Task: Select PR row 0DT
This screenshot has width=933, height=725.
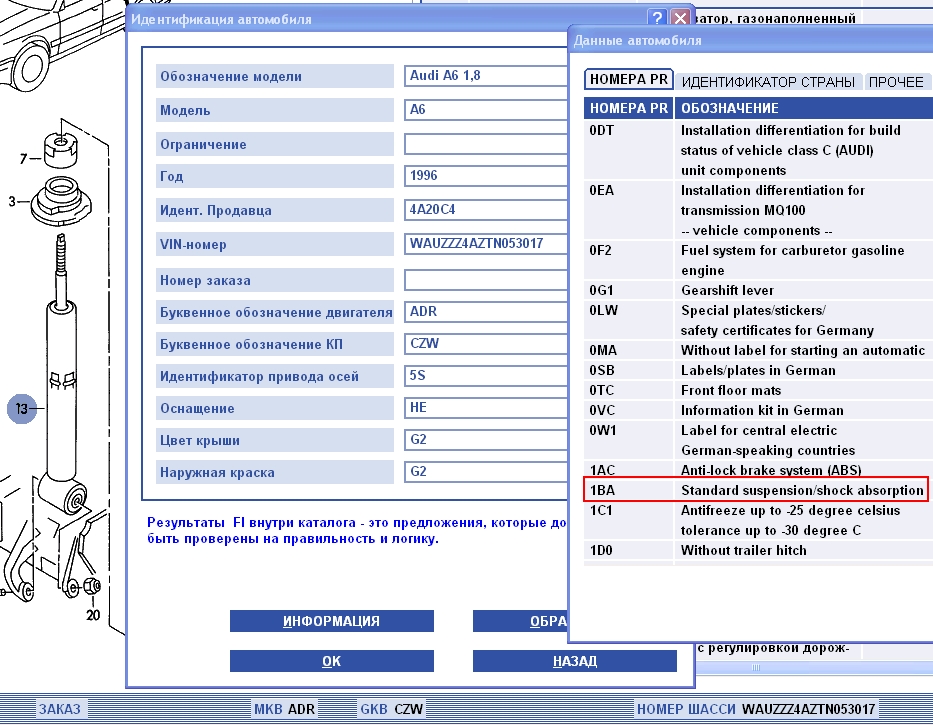Action: [x=758, y=150]
